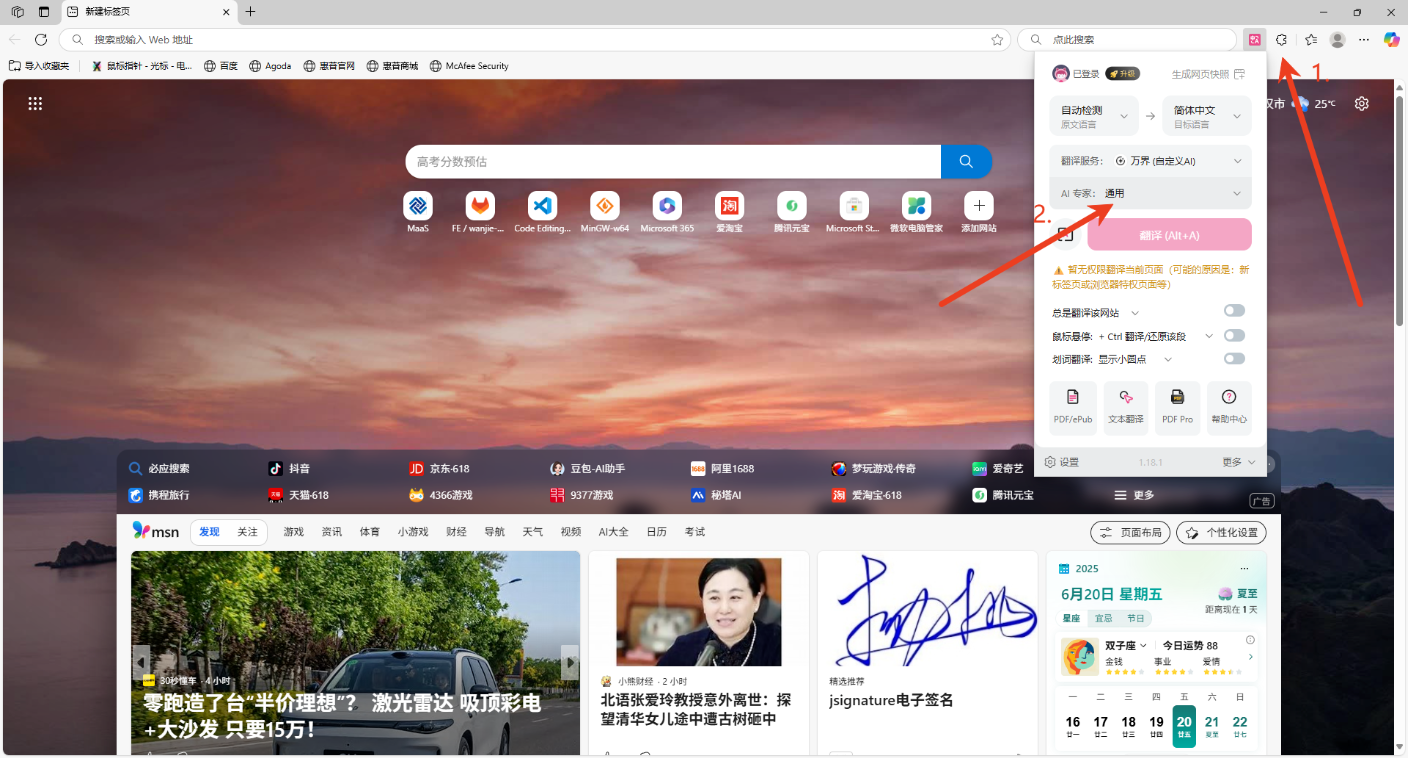The image size is (1408, 758).
Task: Open page settings gear on new tab
Action: [x=1361, y=104]
